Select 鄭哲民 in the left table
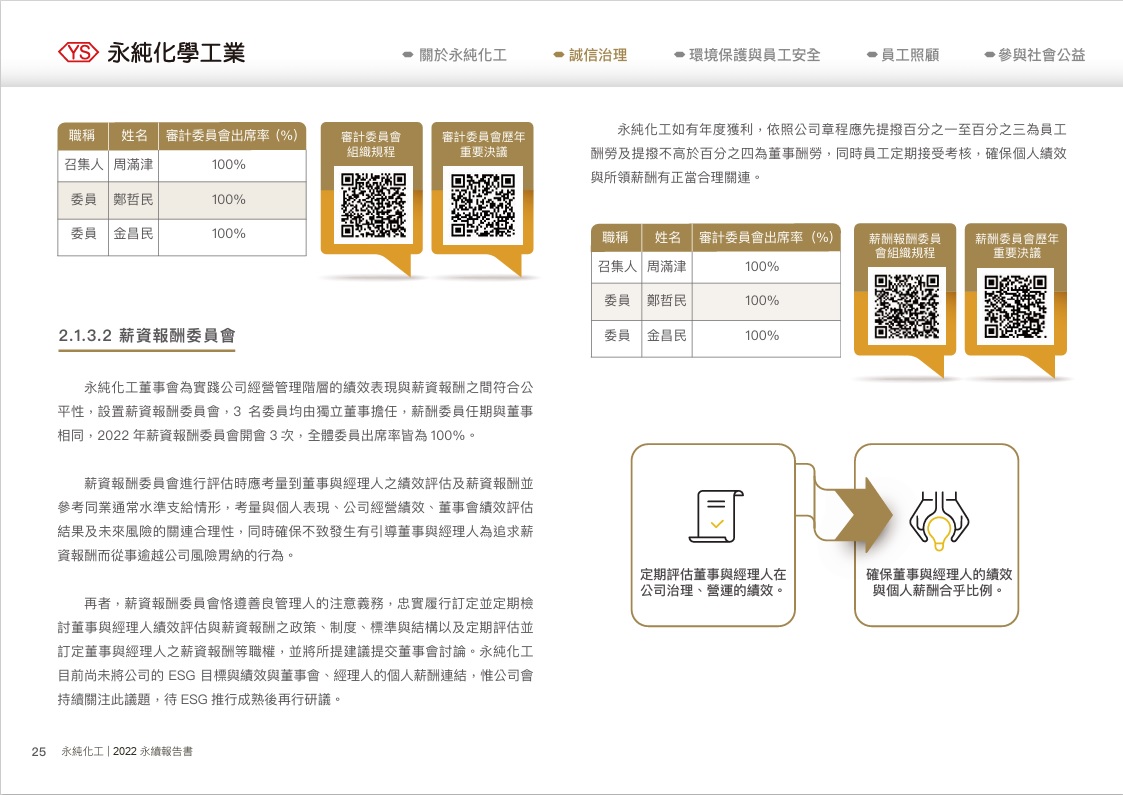 (x=133, y=200)
